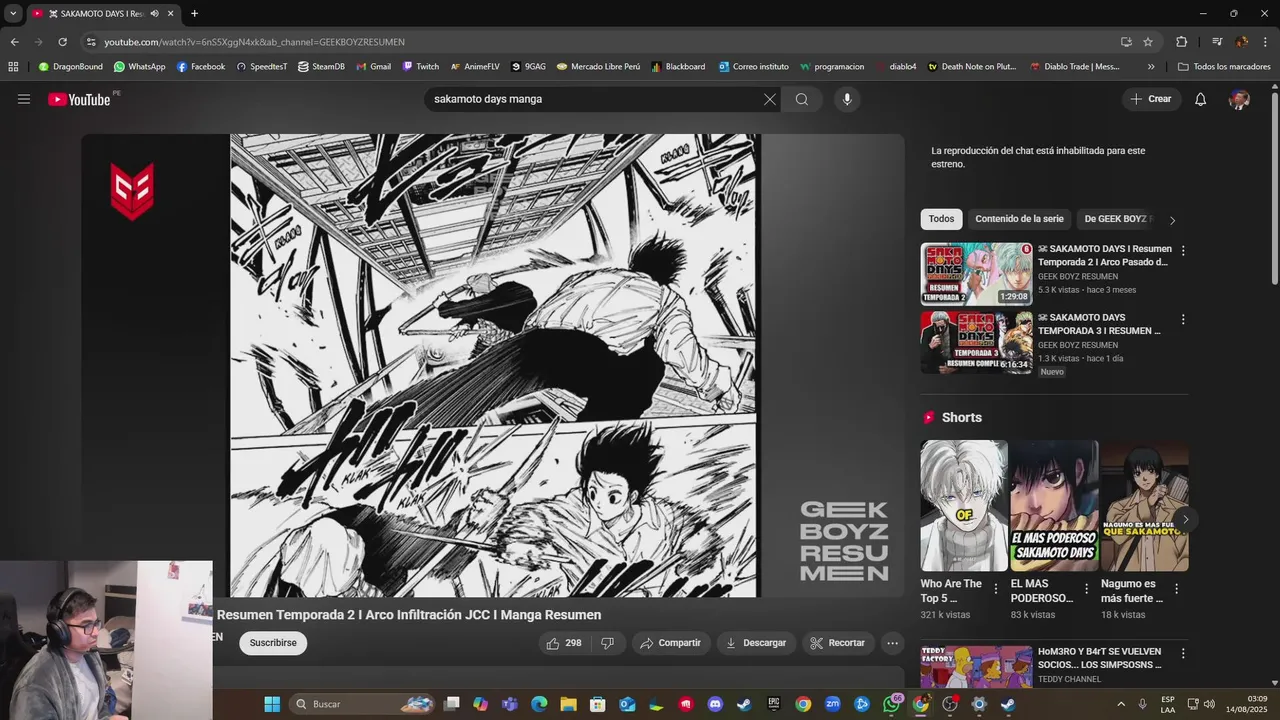Open the AnimeFLV bookmark
Image resolution: width=1280 pixels, height=720 pixels.
coord(474,67)
